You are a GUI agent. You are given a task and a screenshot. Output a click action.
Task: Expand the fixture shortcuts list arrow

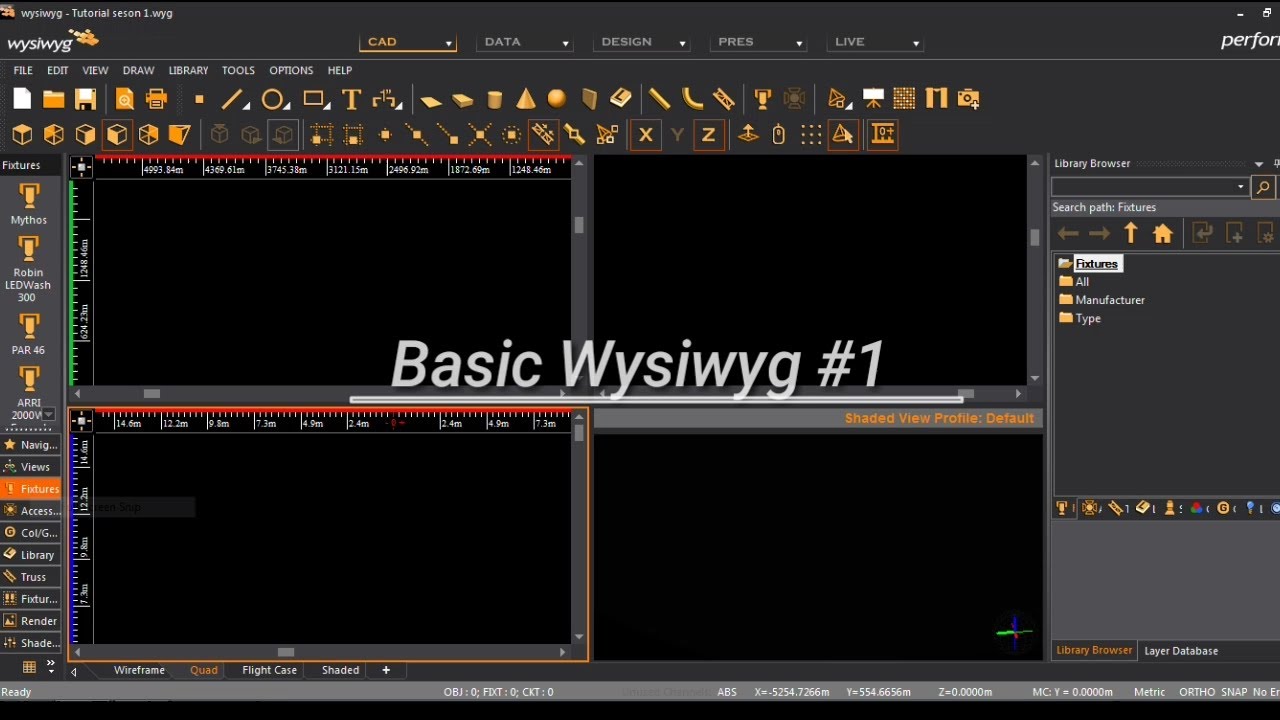[49, 414]
